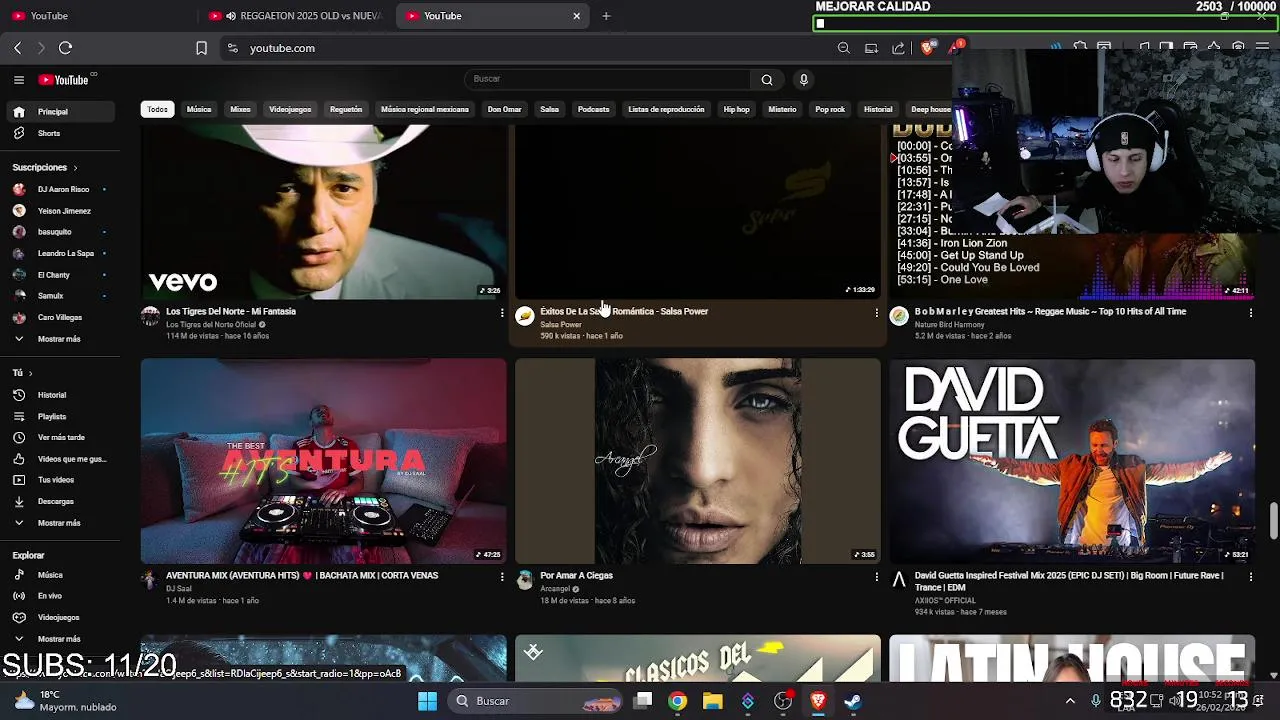The image size is (1280, 720).
Task: Switch to REGGAETON 2025 browser tab
Action: click(x=295, y=16)
